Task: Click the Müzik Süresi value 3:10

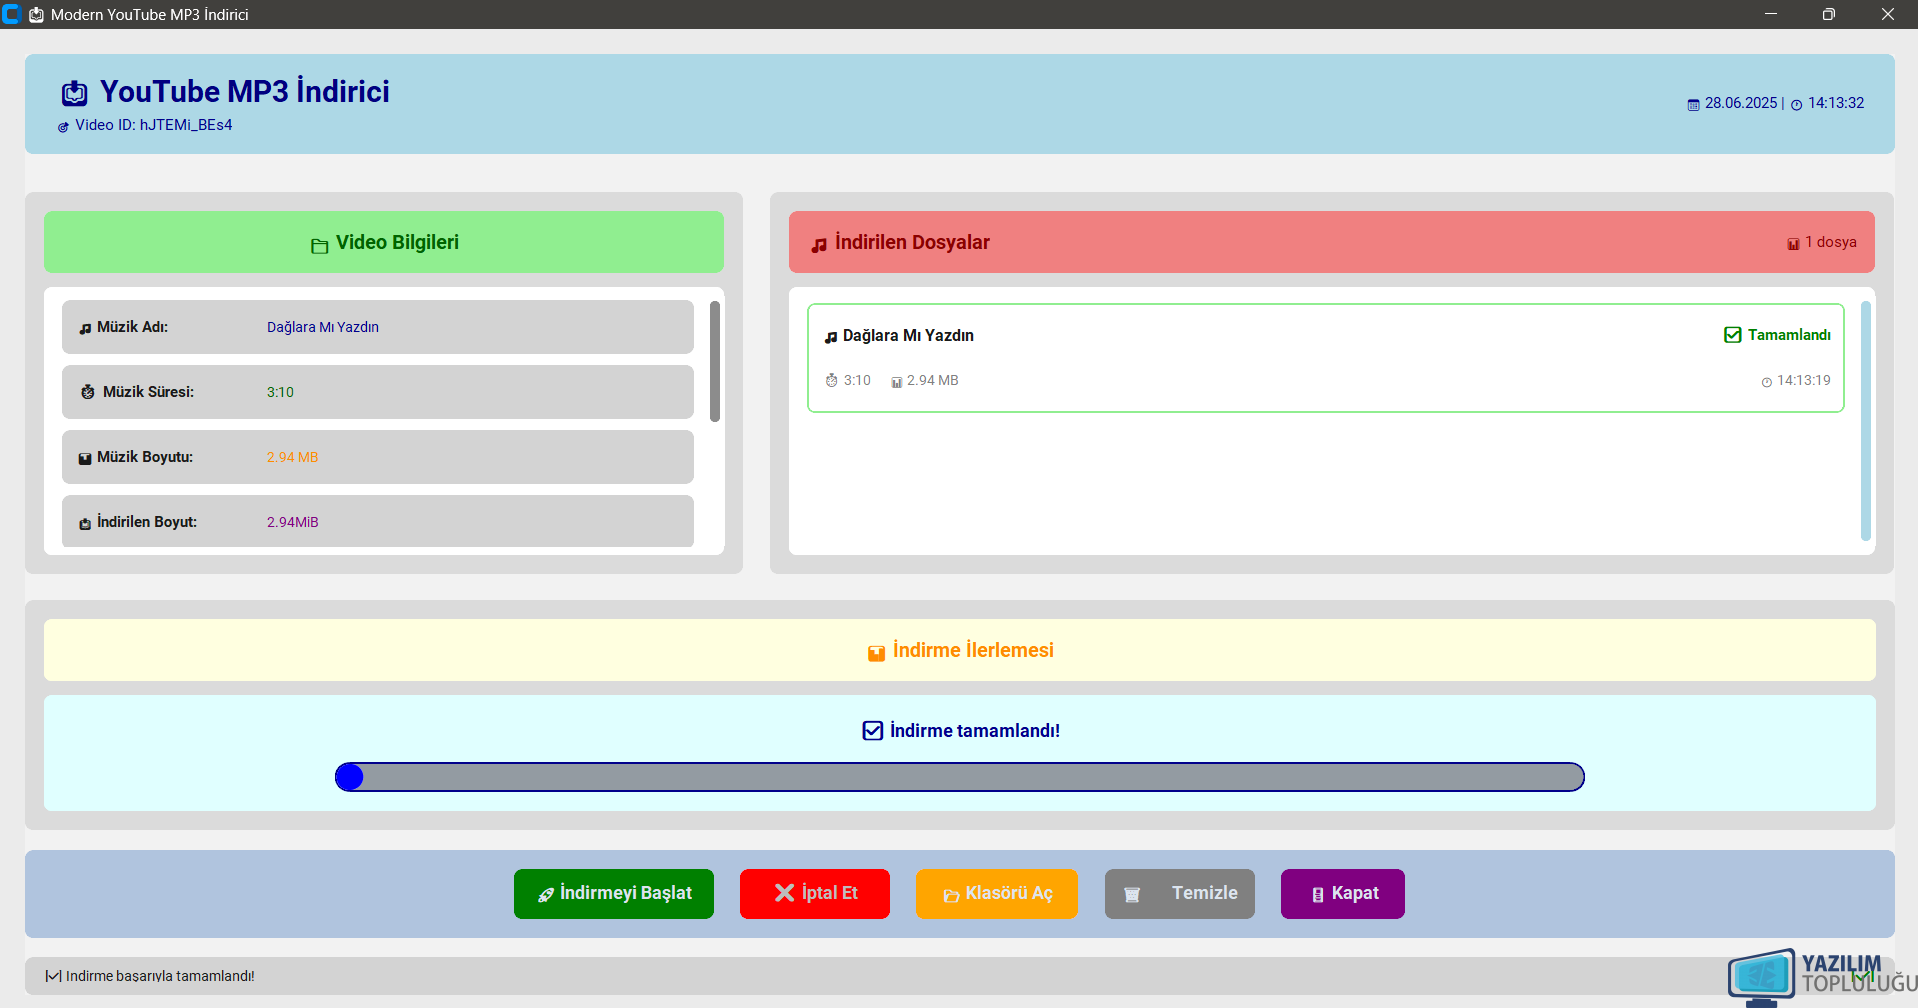Action: coord(280,392)
